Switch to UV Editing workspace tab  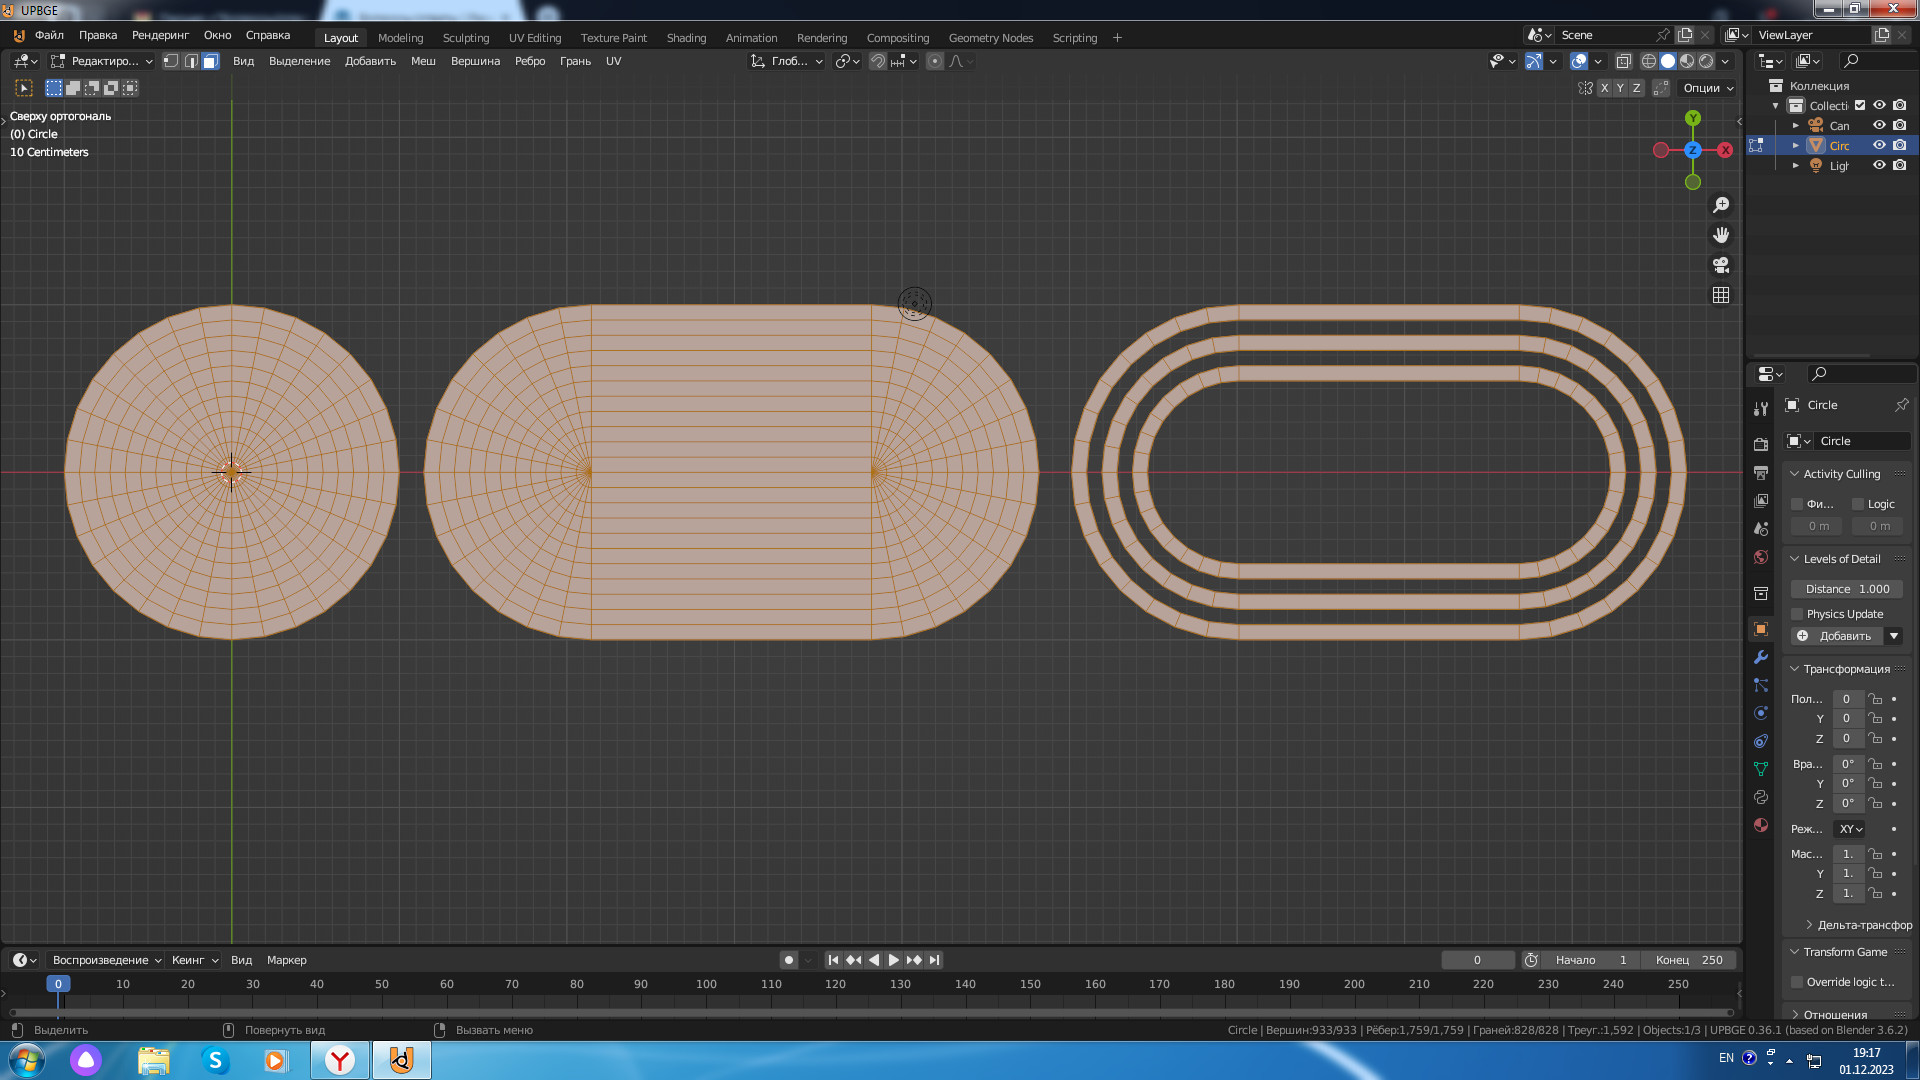point(534,38)
